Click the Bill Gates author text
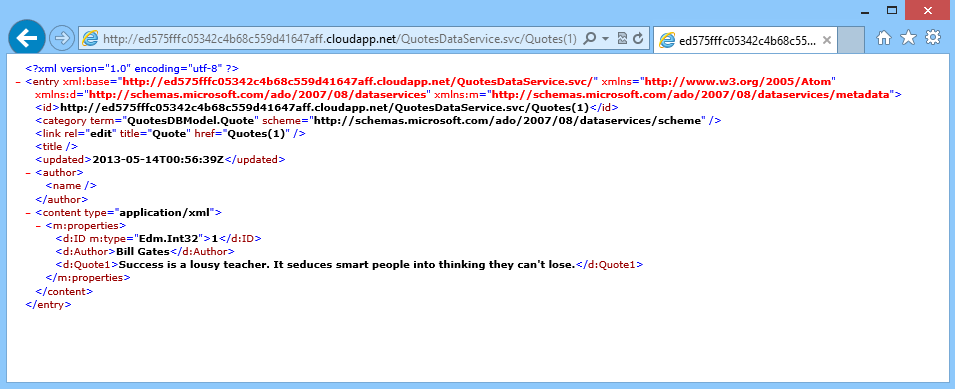Image resolution: width=955 pixels, height=389 pixels. click(142, 251)
